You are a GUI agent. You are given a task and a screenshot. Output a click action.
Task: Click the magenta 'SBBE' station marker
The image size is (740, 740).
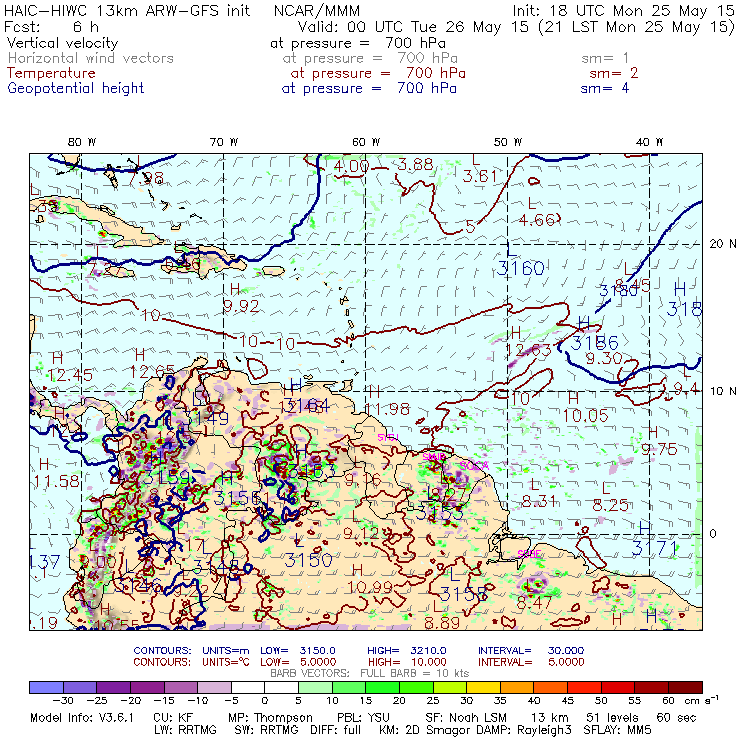pyautogui.click(x=529, y=554)
